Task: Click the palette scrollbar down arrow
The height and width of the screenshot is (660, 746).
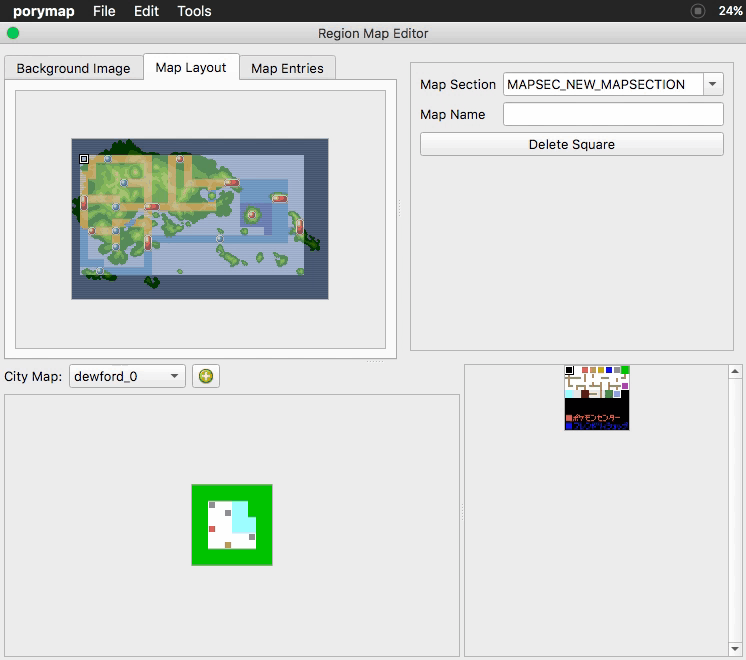Action: pyautogui.click(x=735, y=649)
